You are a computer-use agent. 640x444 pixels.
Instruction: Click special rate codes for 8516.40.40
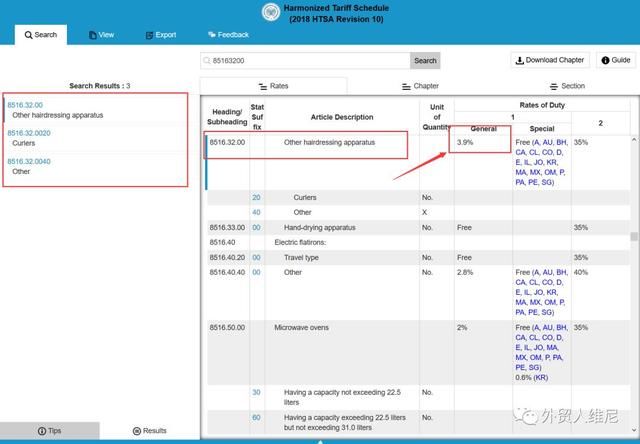click(x=542, y=292)
